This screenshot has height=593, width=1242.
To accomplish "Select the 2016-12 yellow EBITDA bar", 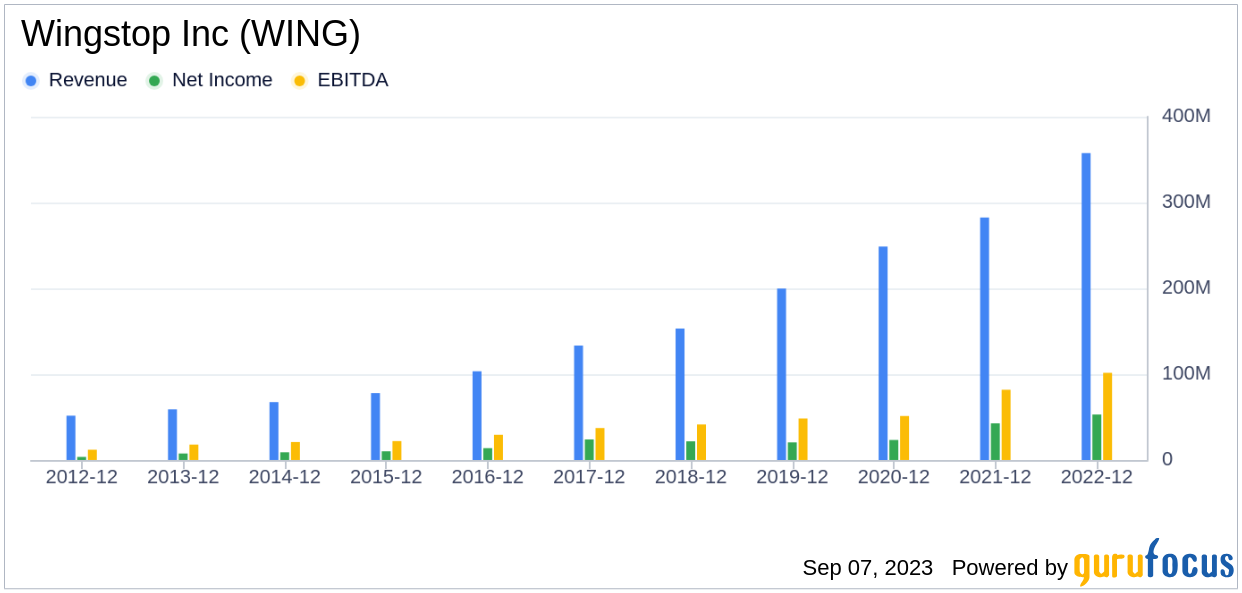I will pos(499,448).
